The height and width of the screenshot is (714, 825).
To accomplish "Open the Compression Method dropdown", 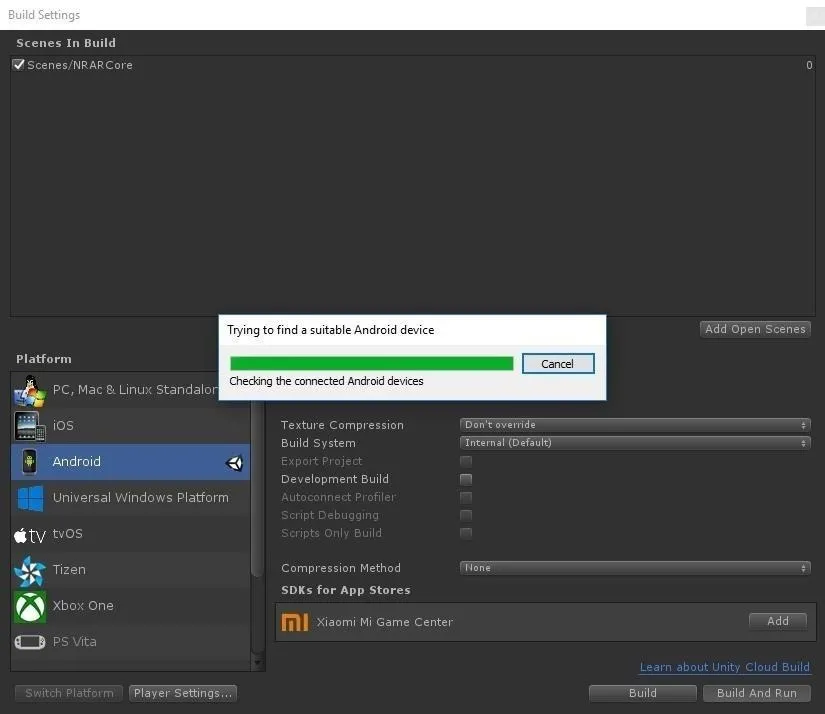I will tap(635, 568).
